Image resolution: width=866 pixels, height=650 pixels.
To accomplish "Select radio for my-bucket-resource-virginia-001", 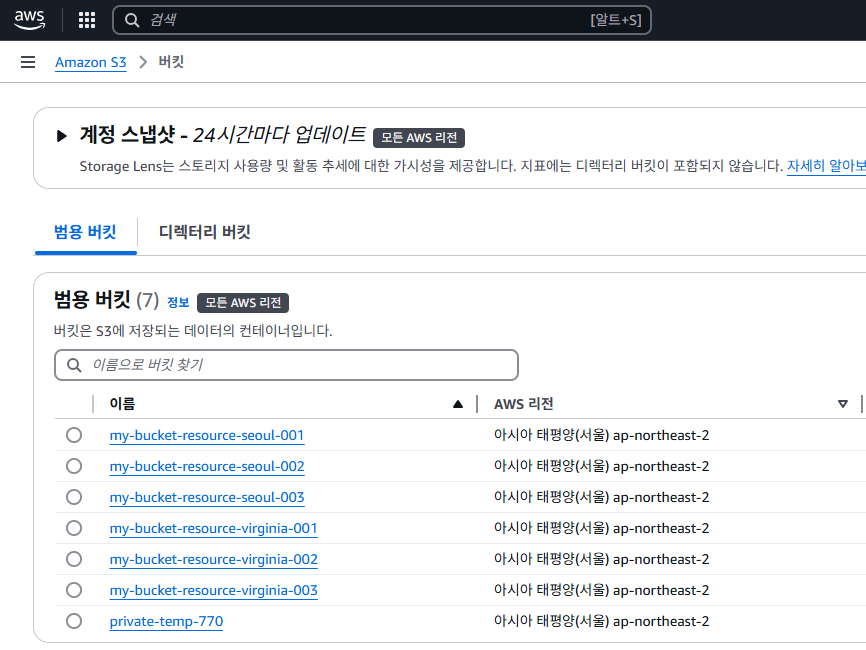I will [x=74, y=528].
